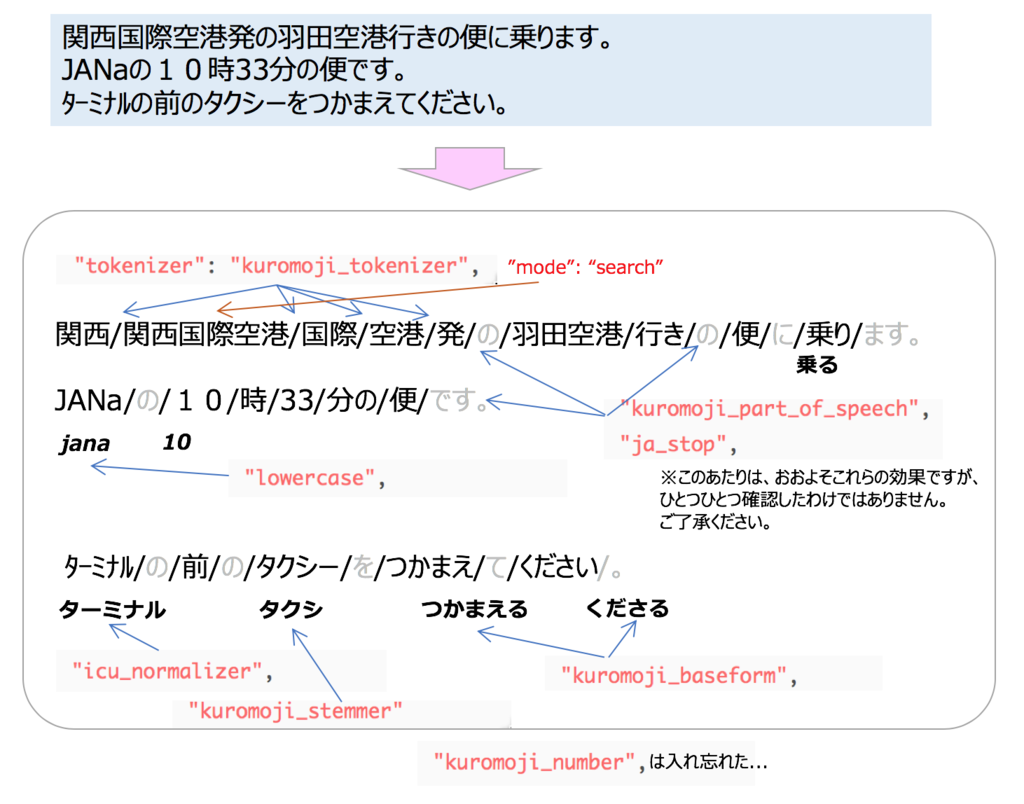
Task: Click the "kuromoji_part_of_speech" filter text
Action: click(x=769, y=410)
